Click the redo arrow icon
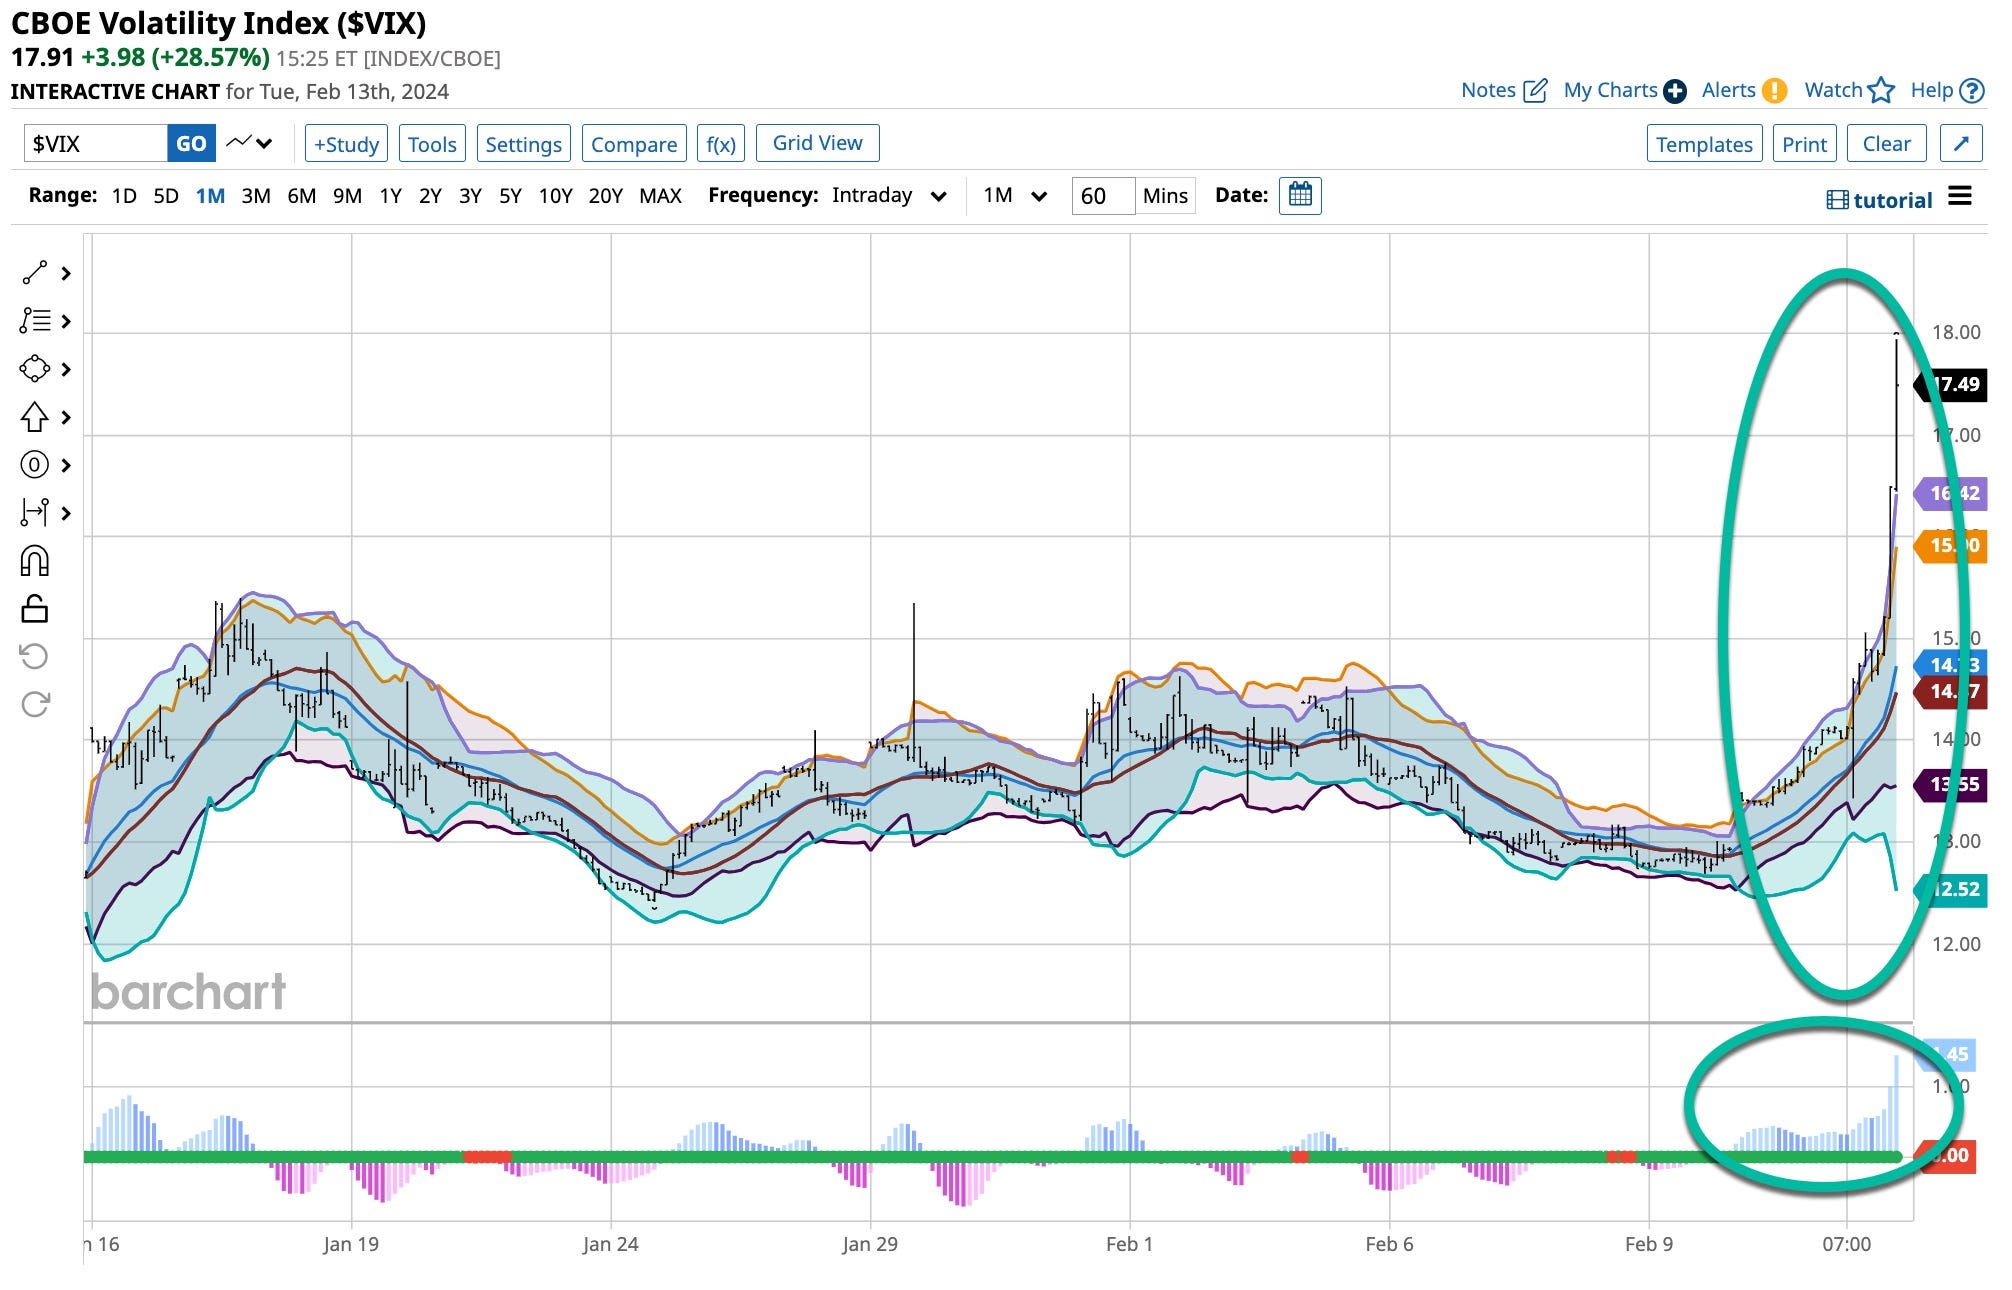The height and width of the screenshot is (1290, 2012). pyautogui.click(x=34, y=704)
